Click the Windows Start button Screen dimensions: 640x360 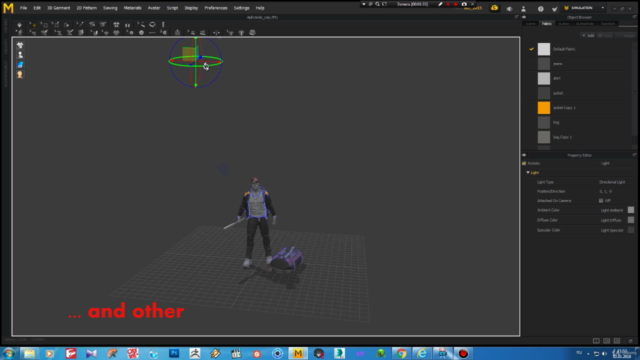(9, 353)
